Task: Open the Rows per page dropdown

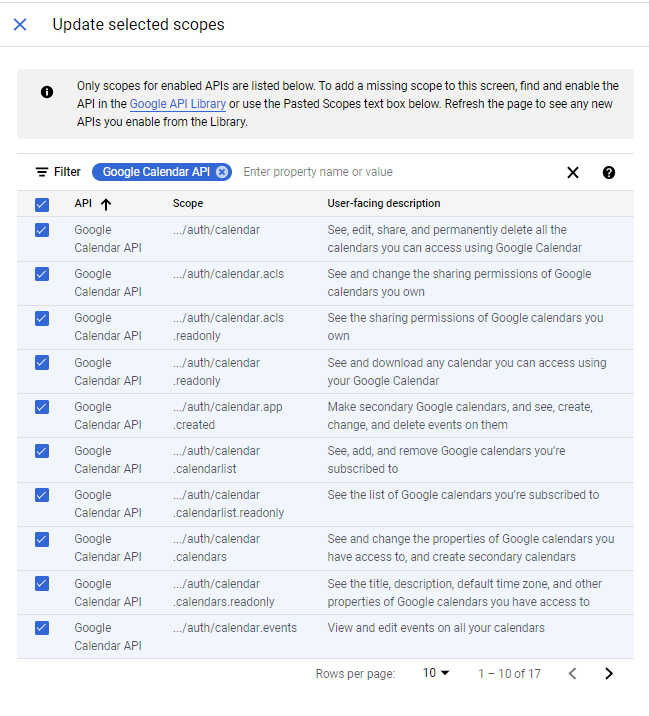Action: pyautogui.click(x=436, y=673)
